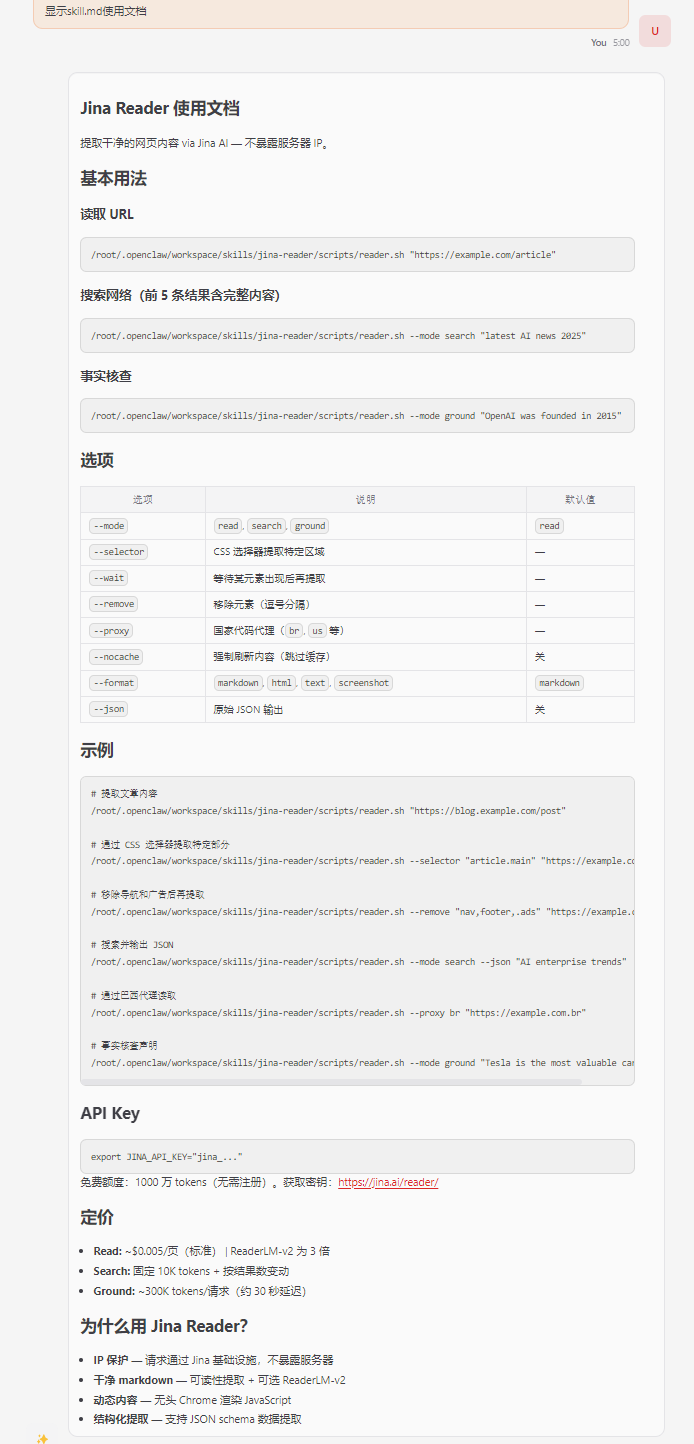This screenshot has width=694, height=1444.
Task: Click the 'Jina Reader 使用文档' heading
Action: (160, 109)
